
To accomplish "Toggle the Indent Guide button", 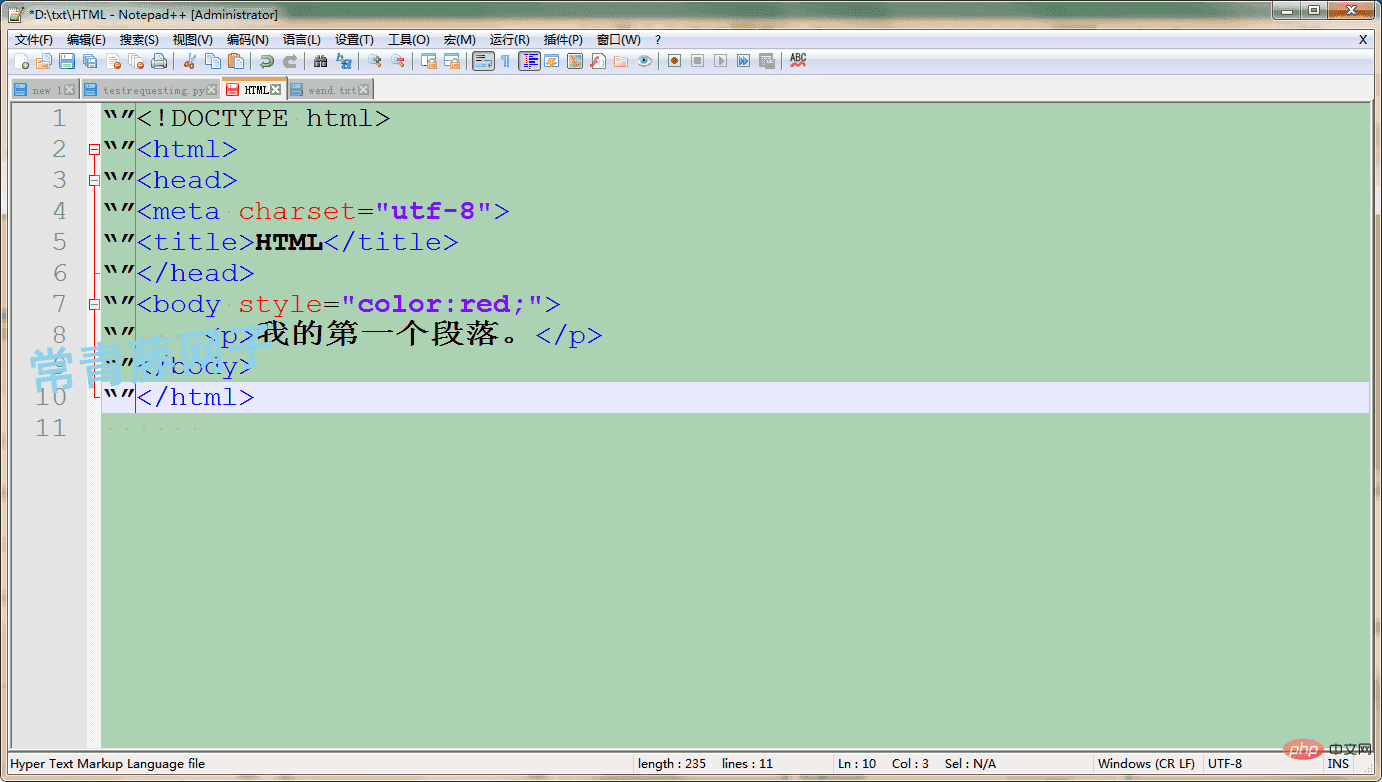I will click(529, 61).
